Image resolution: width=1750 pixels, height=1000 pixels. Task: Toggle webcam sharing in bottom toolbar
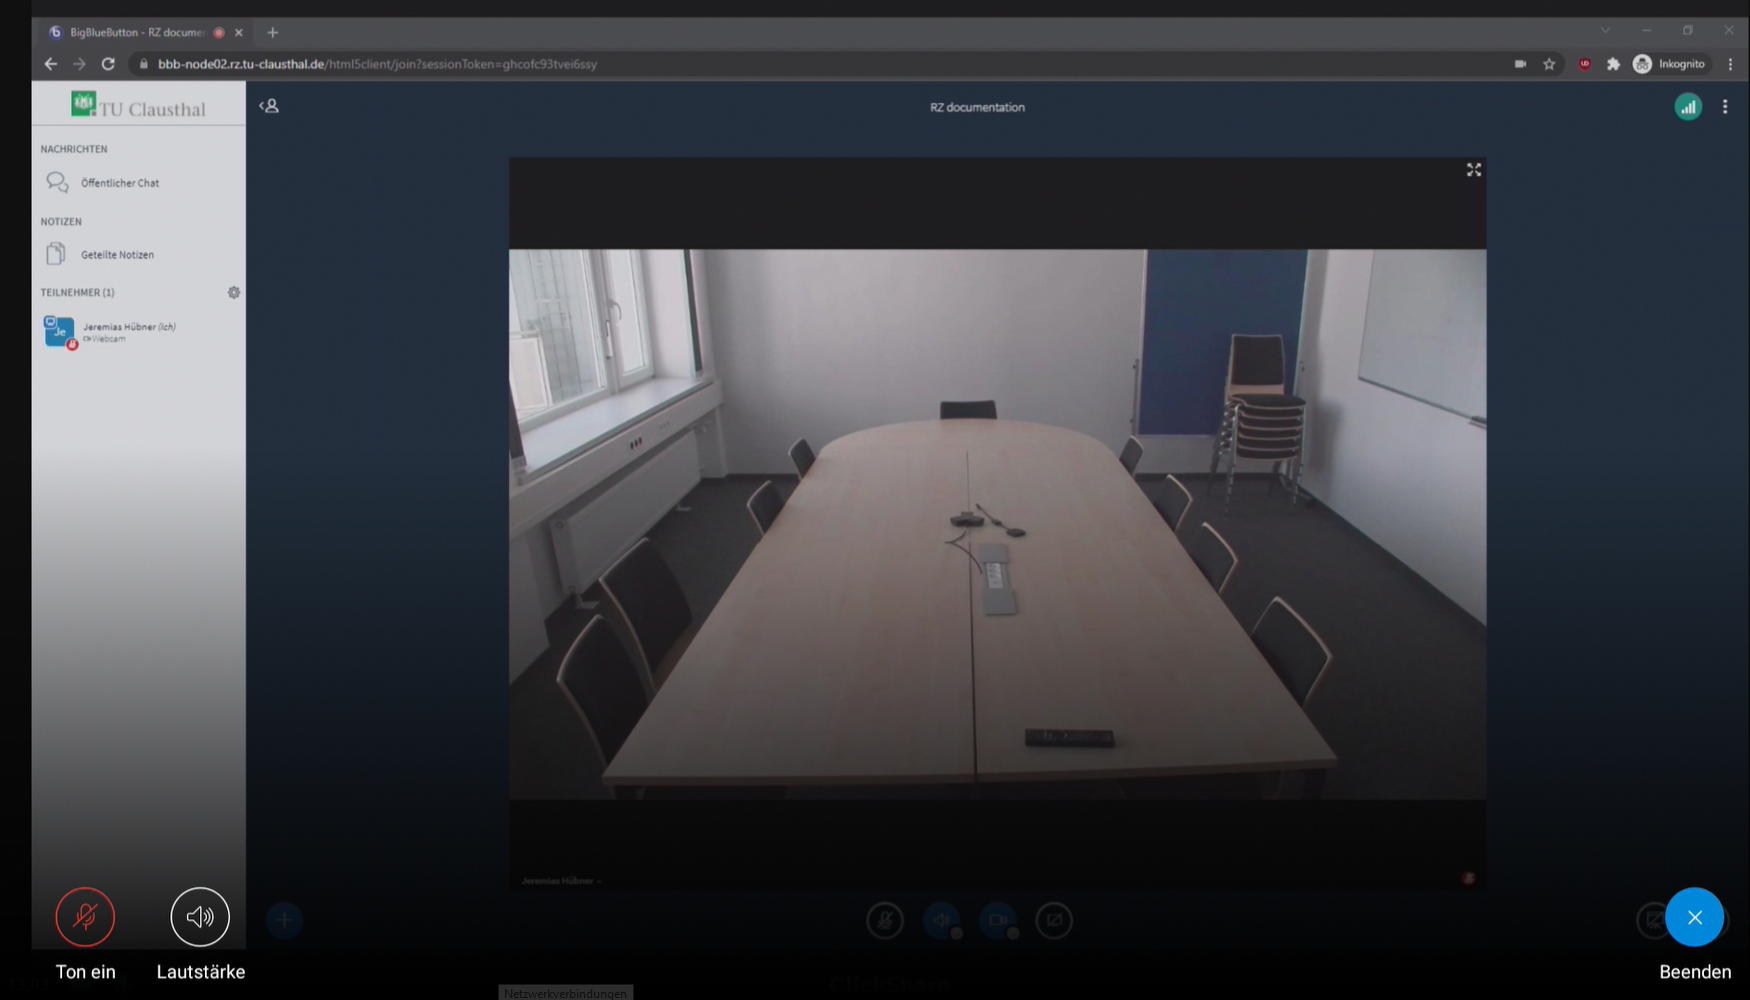998,920
